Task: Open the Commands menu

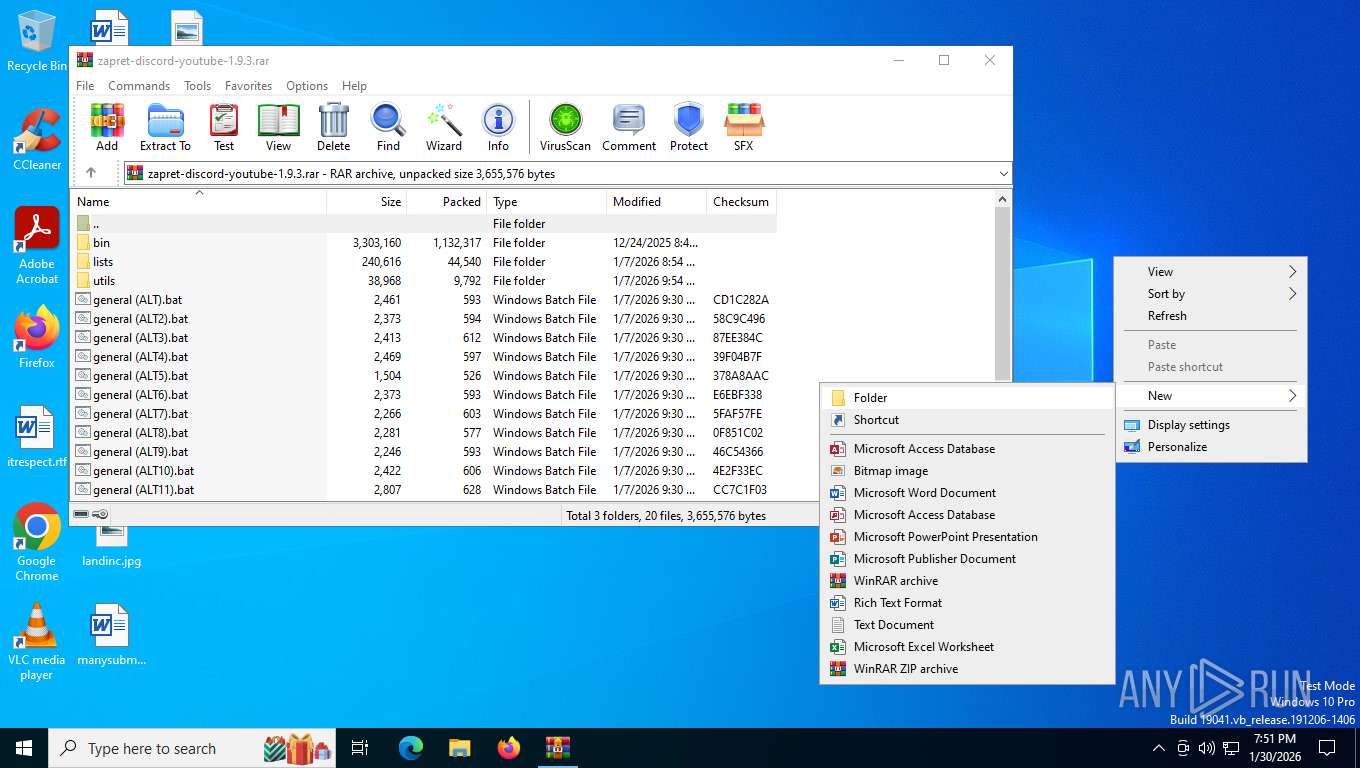Action: pos(139,86)
